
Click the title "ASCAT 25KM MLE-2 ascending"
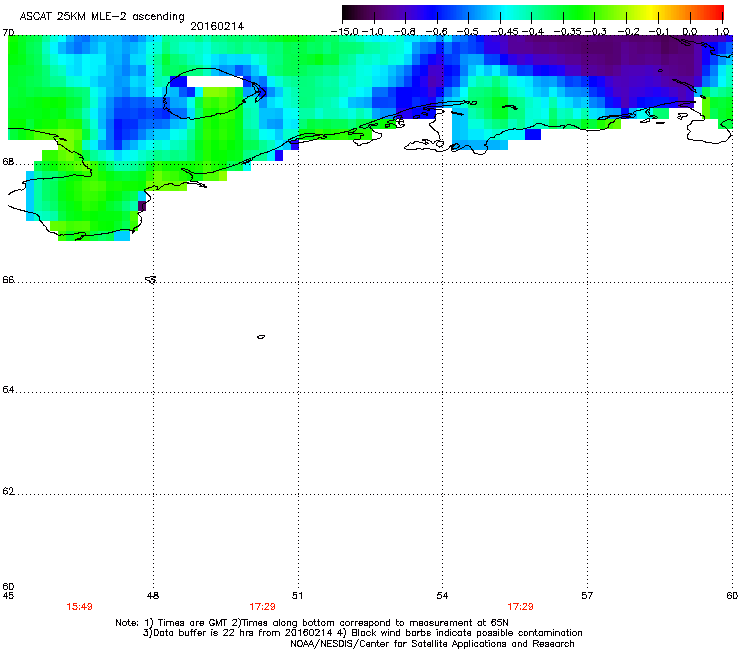pyautogui.click(x=102, y=16)
